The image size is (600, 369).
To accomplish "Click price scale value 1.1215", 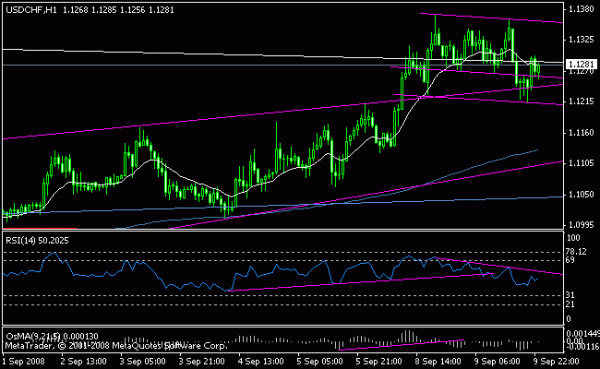I will click(581, 101).
